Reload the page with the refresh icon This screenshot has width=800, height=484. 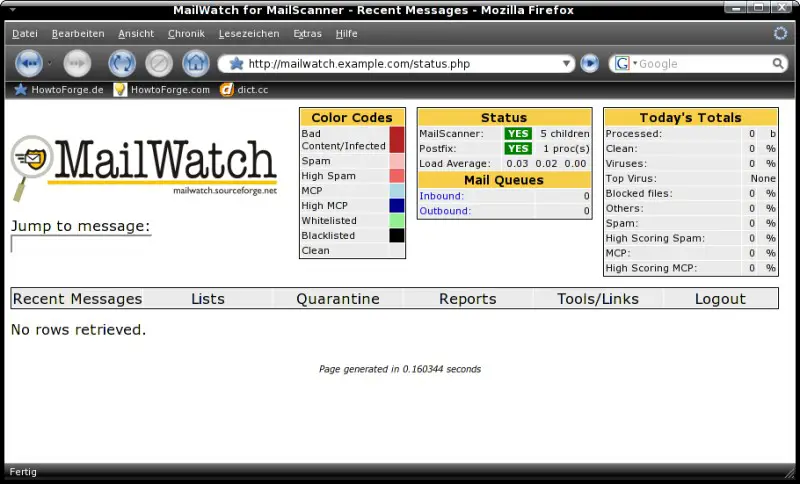click(122, 64)
